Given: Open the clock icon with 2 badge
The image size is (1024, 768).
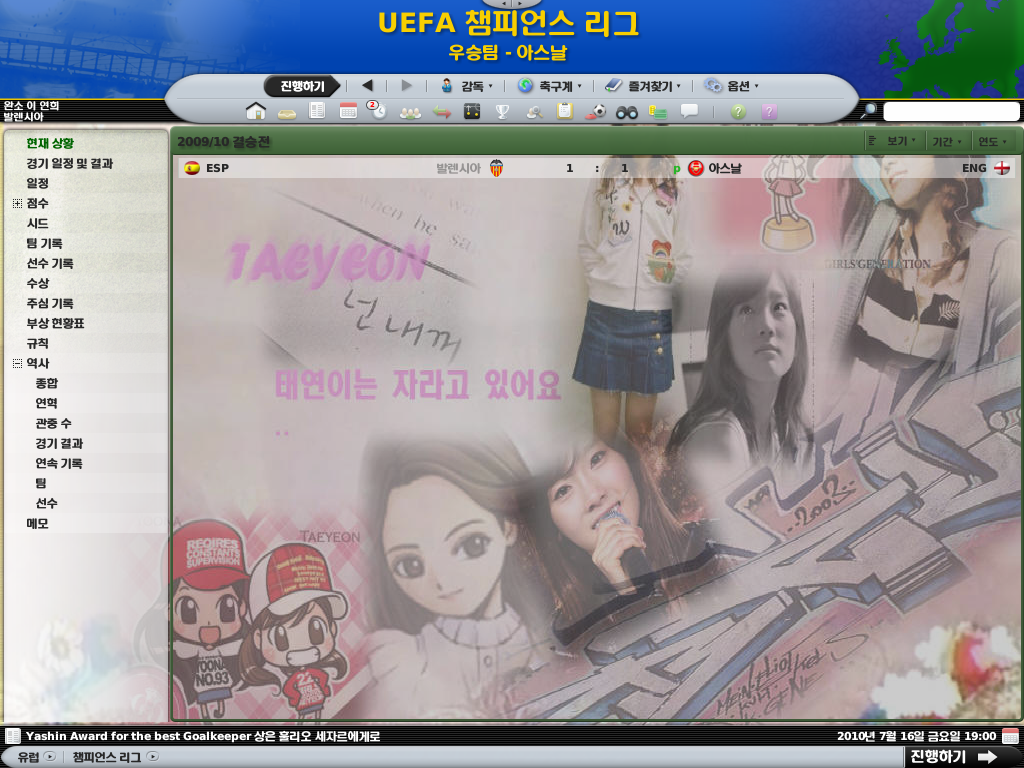Looking at the screenshot, I should pyautogui.click(x=376, y=110).
